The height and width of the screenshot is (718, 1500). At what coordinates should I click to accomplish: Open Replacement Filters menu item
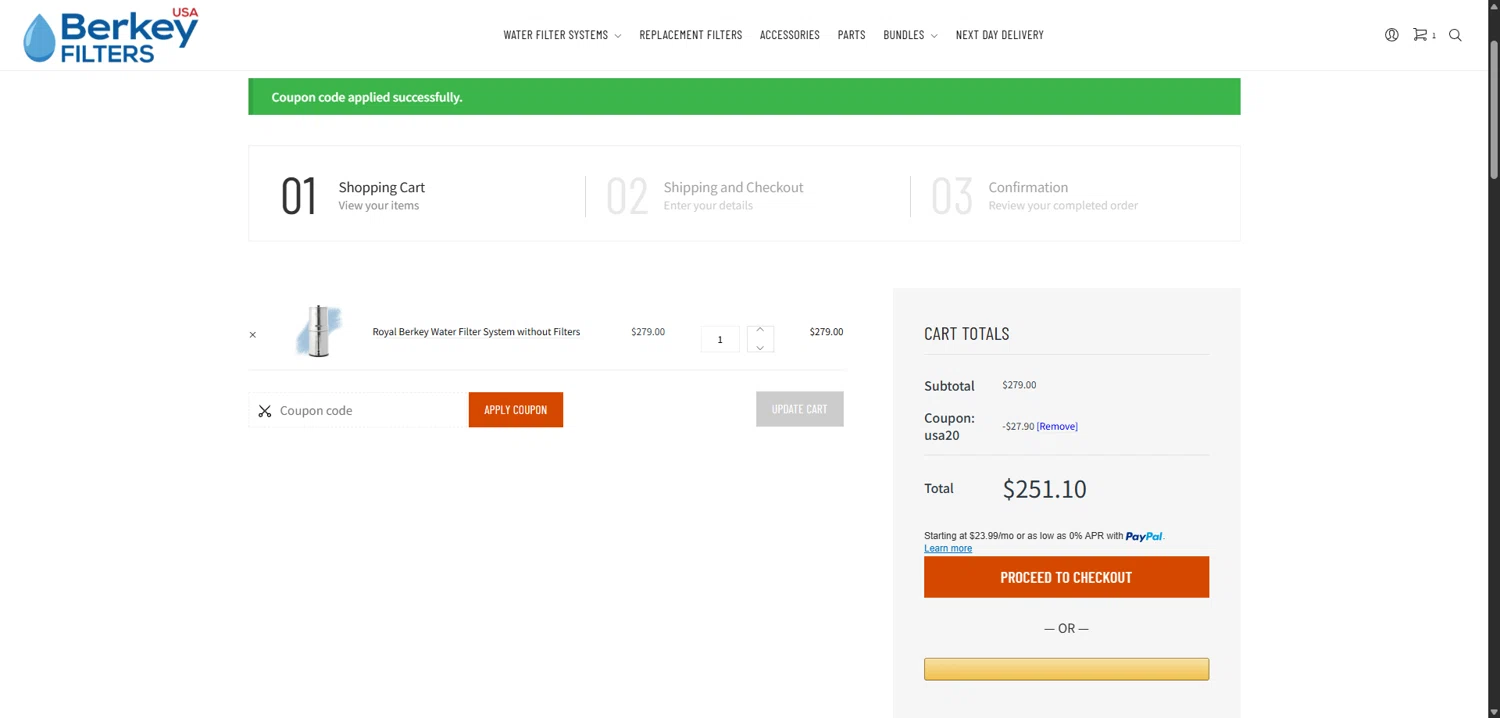(x=691, y=35)
